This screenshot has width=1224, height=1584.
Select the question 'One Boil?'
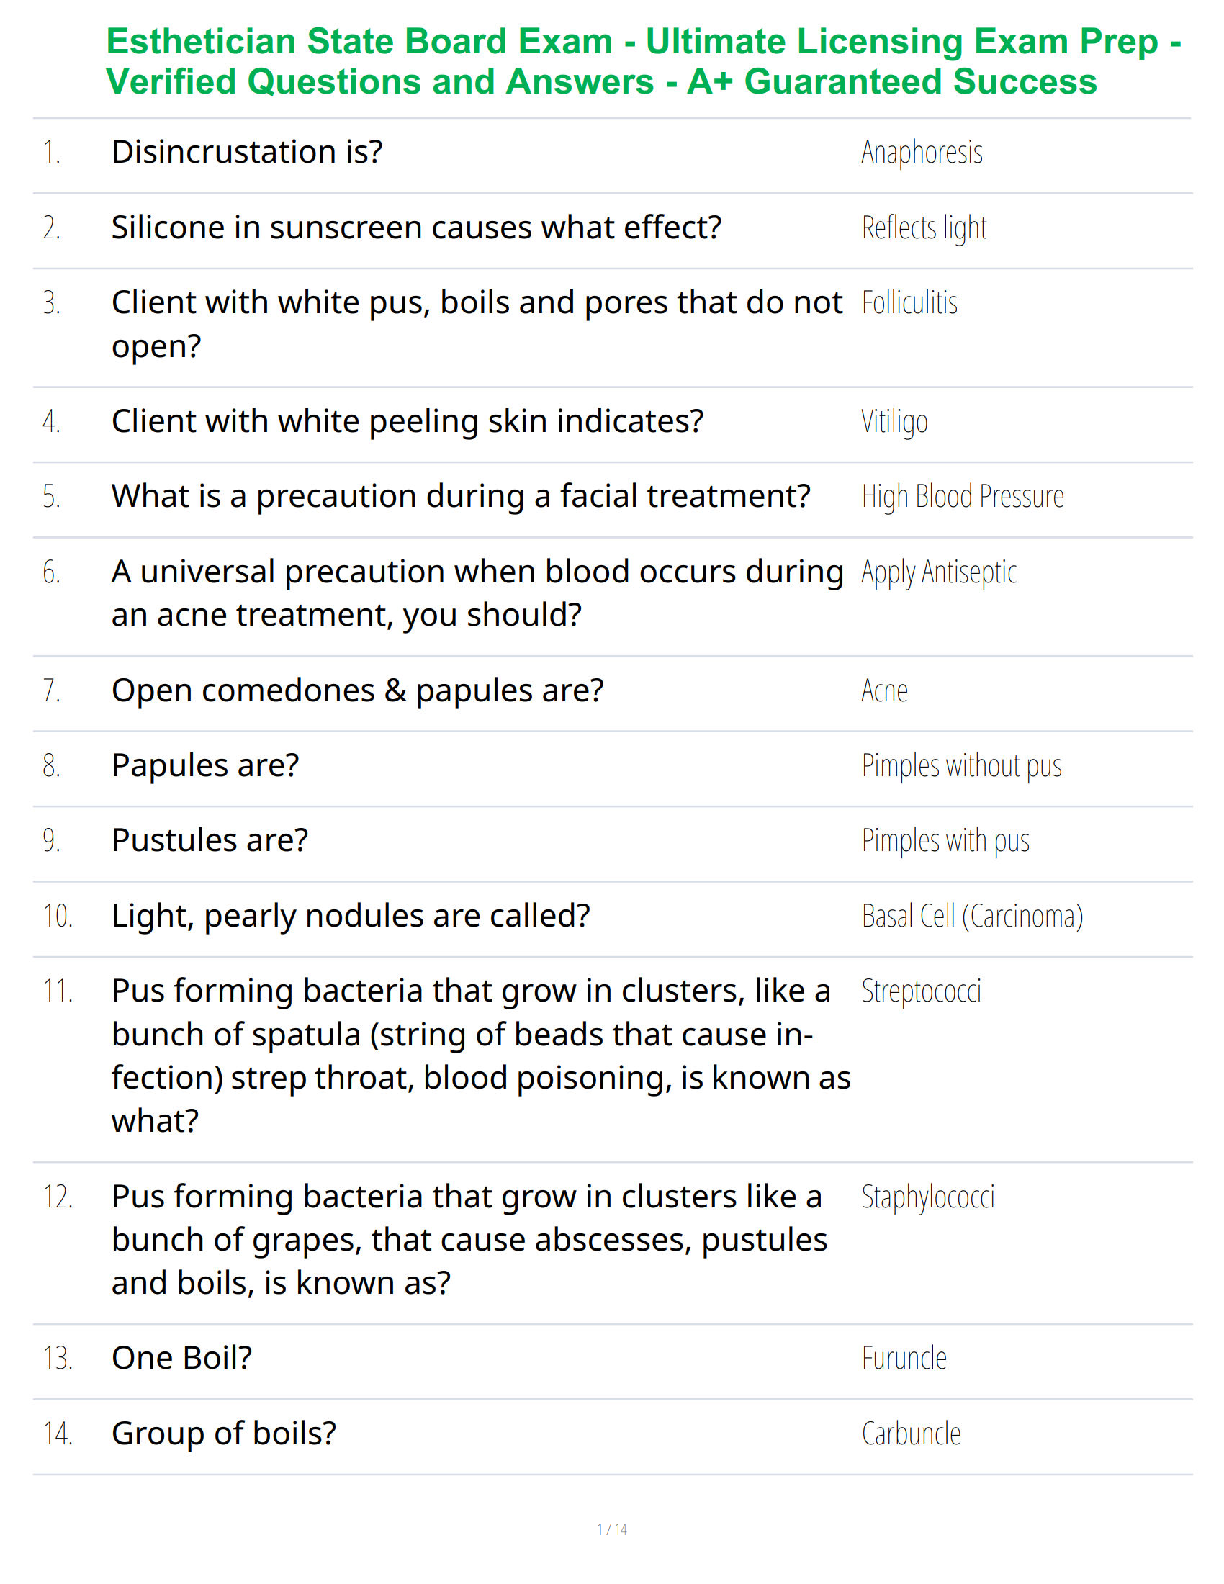coord(182,1358)
